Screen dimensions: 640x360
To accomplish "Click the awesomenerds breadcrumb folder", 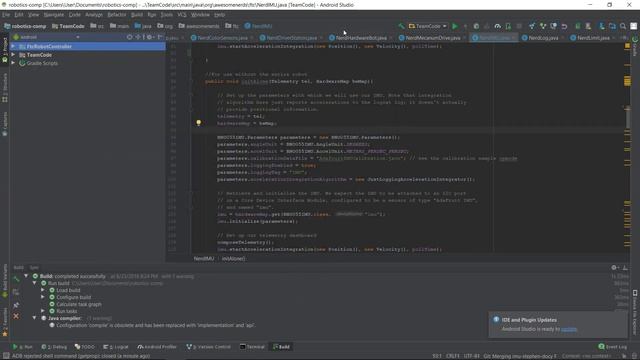I will (x=199, y=26).
